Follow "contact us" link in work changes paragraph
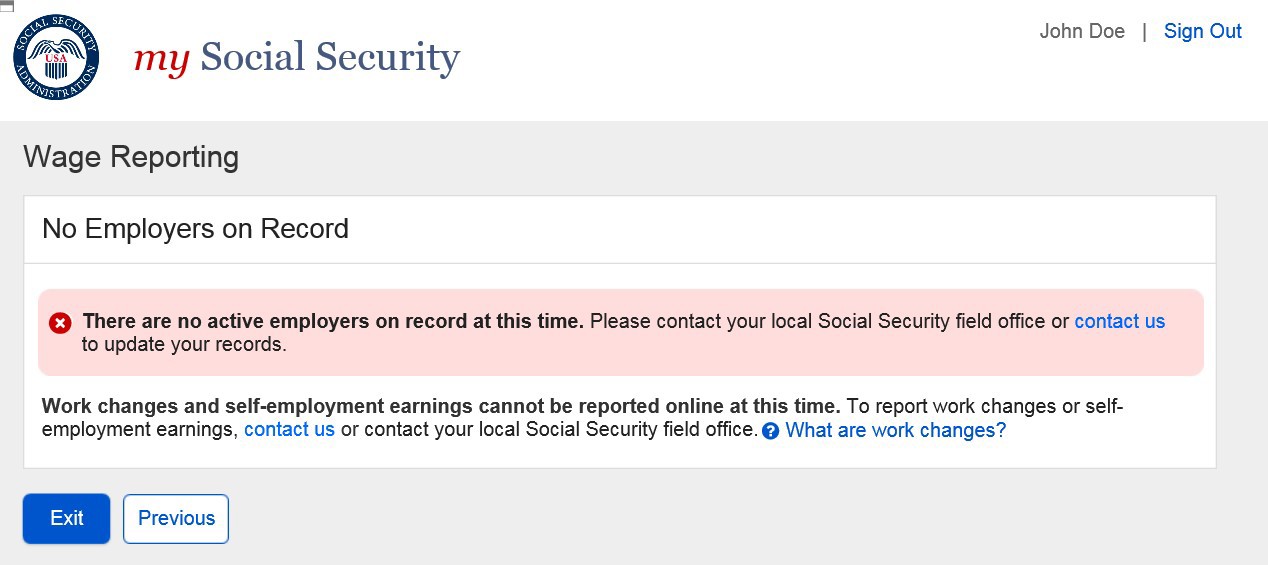The image size is (1268, 565). click(x=289, y=430)
